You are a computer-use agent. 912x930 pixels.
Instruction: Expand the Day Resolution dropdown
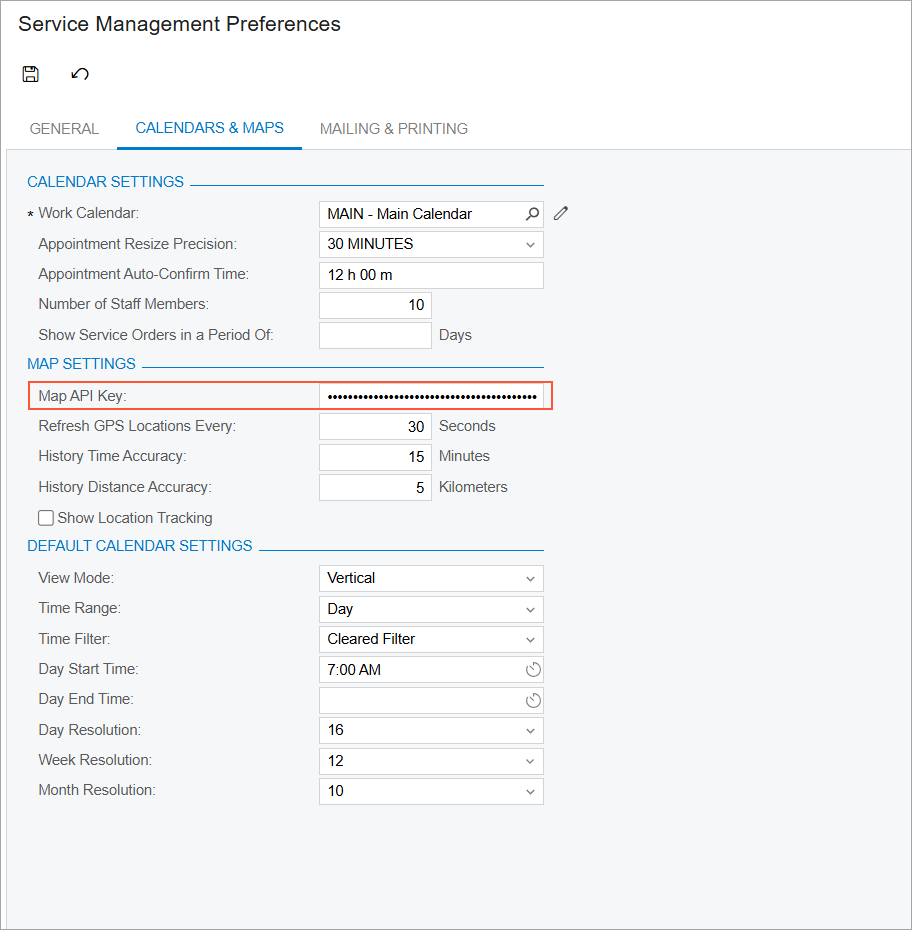pos(530,730)
